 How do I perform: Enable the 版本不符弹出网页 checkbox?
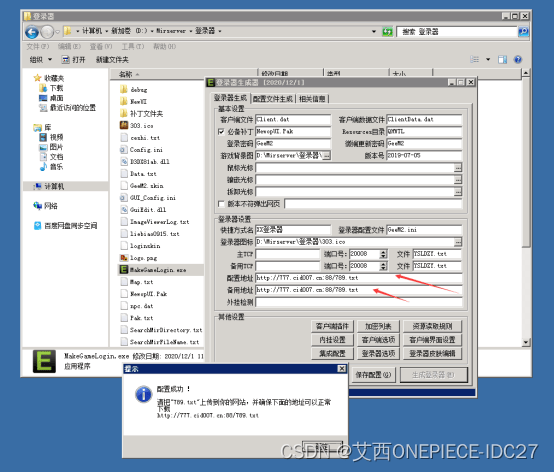point(221,204)
